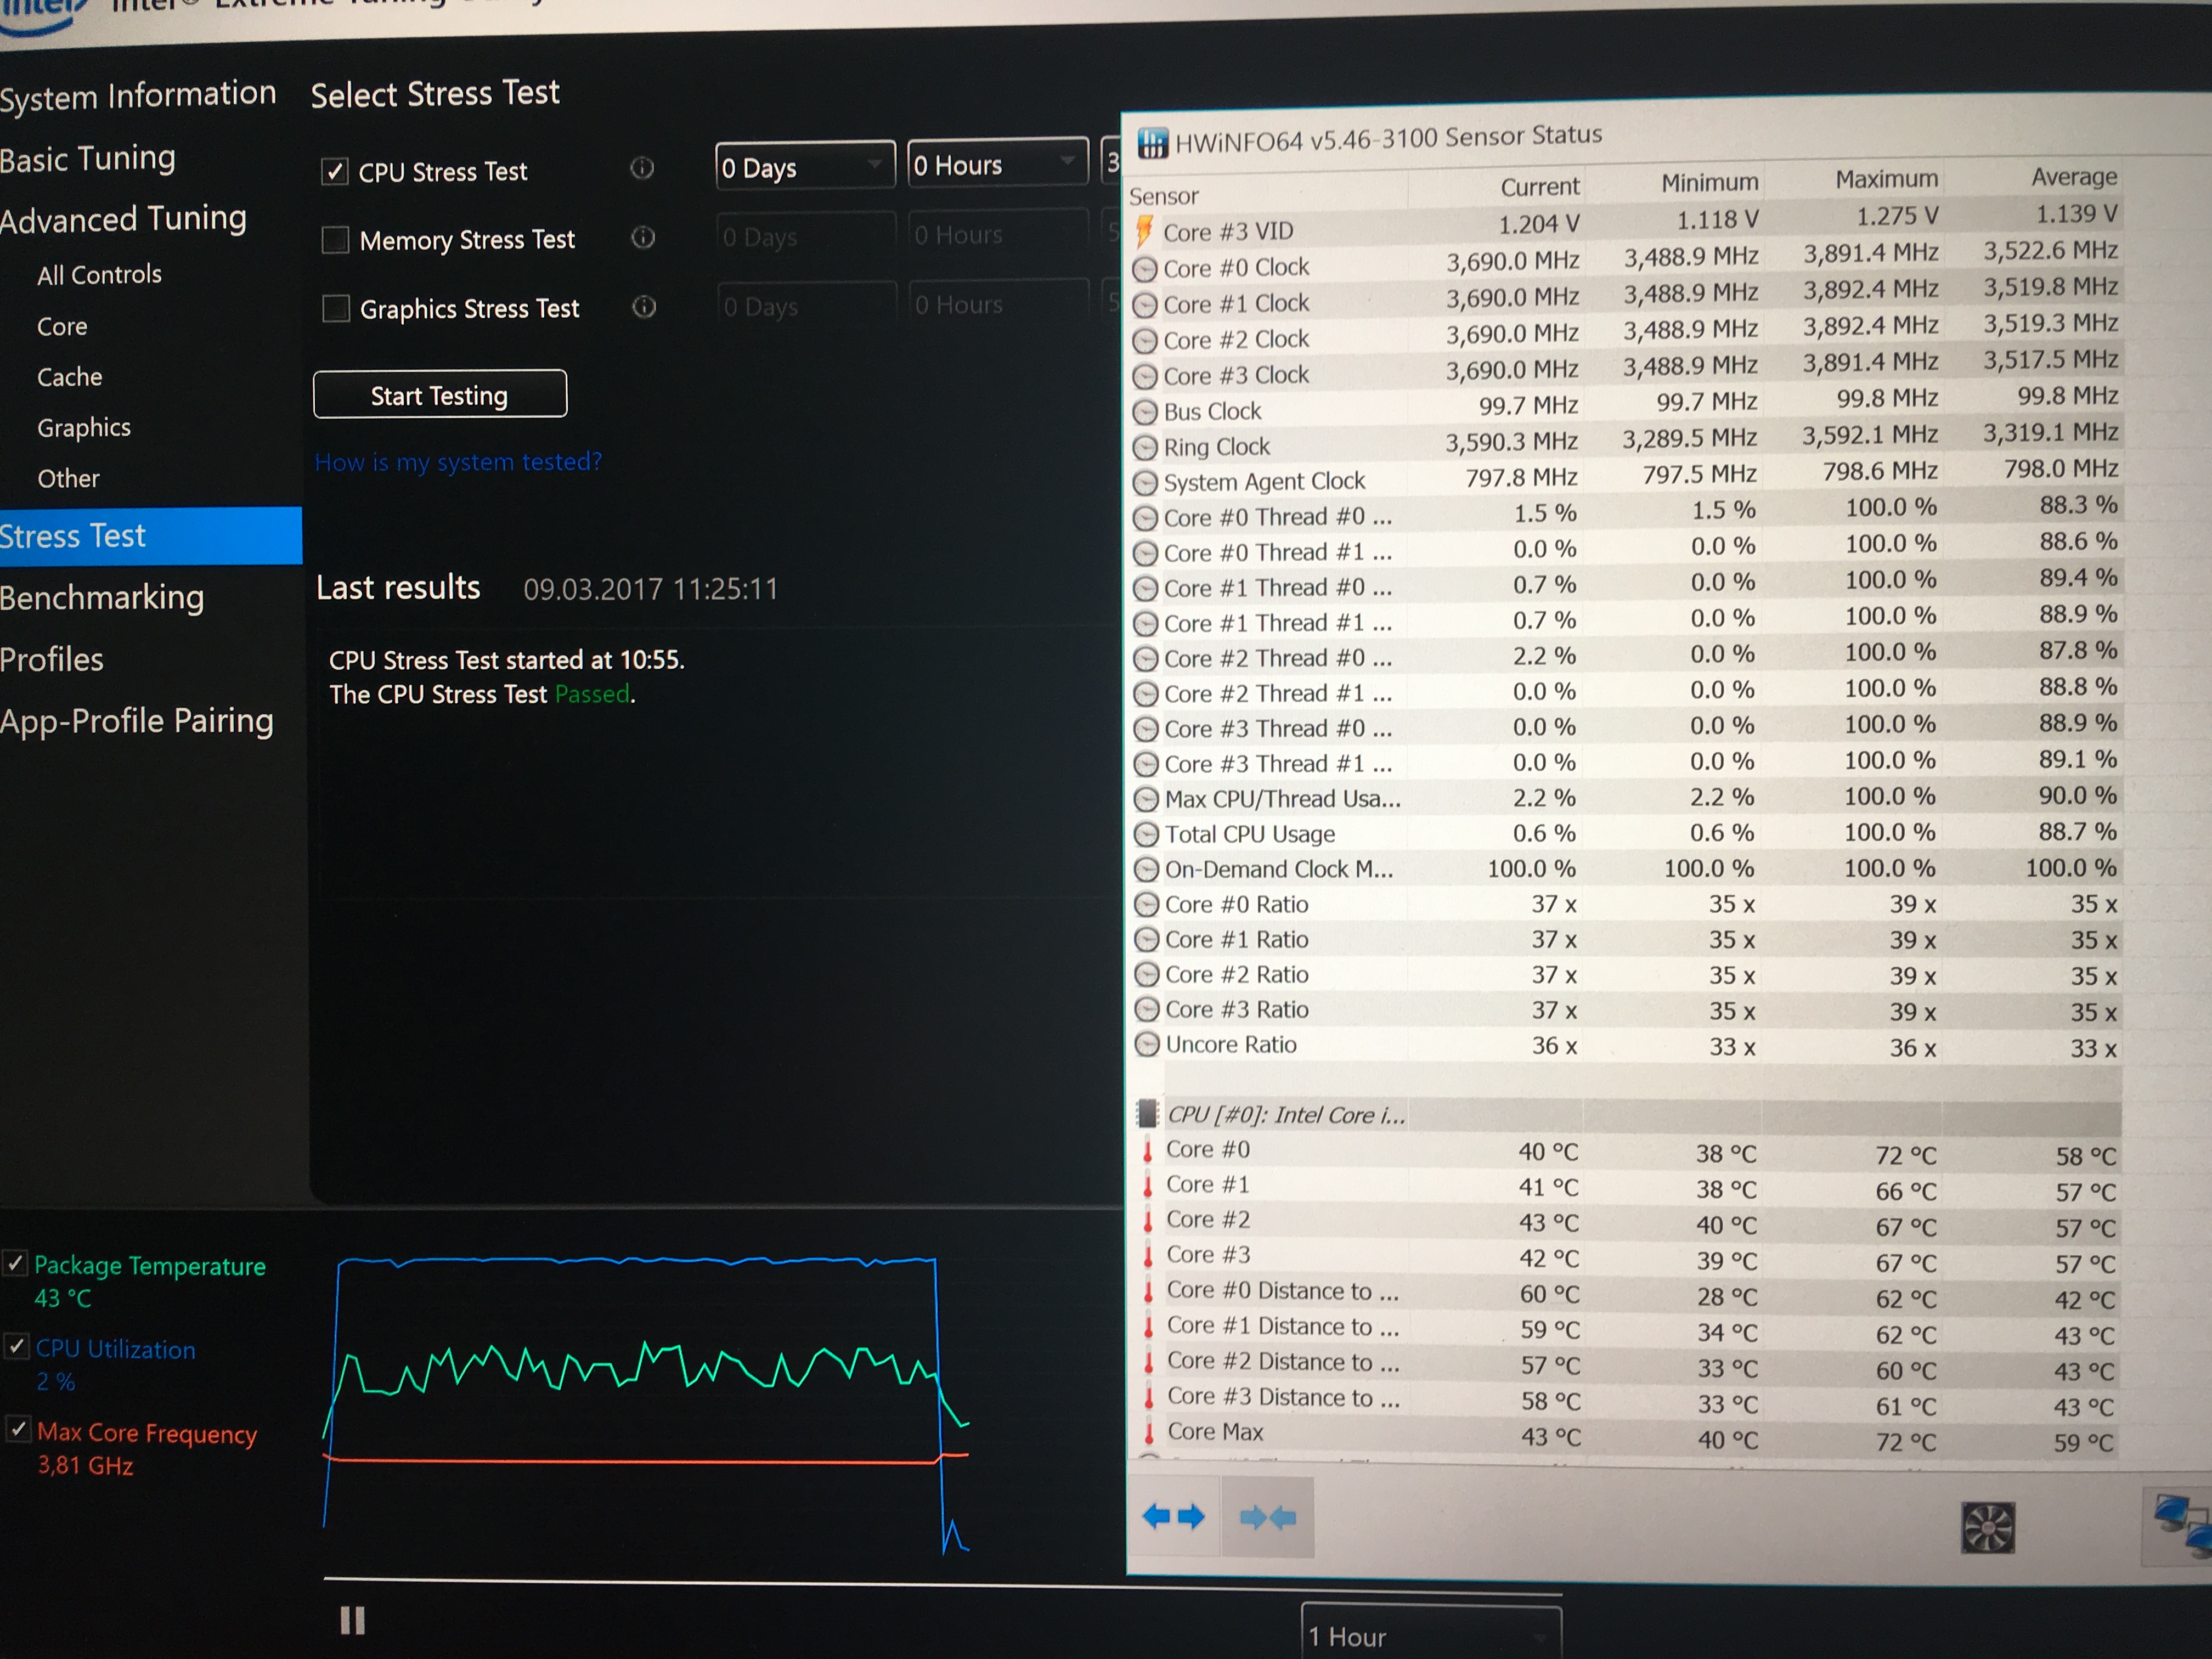Select Core #1 Clock sensor icon
Viewport: 2212px width, 1659px height.
tap(1145, 305)
